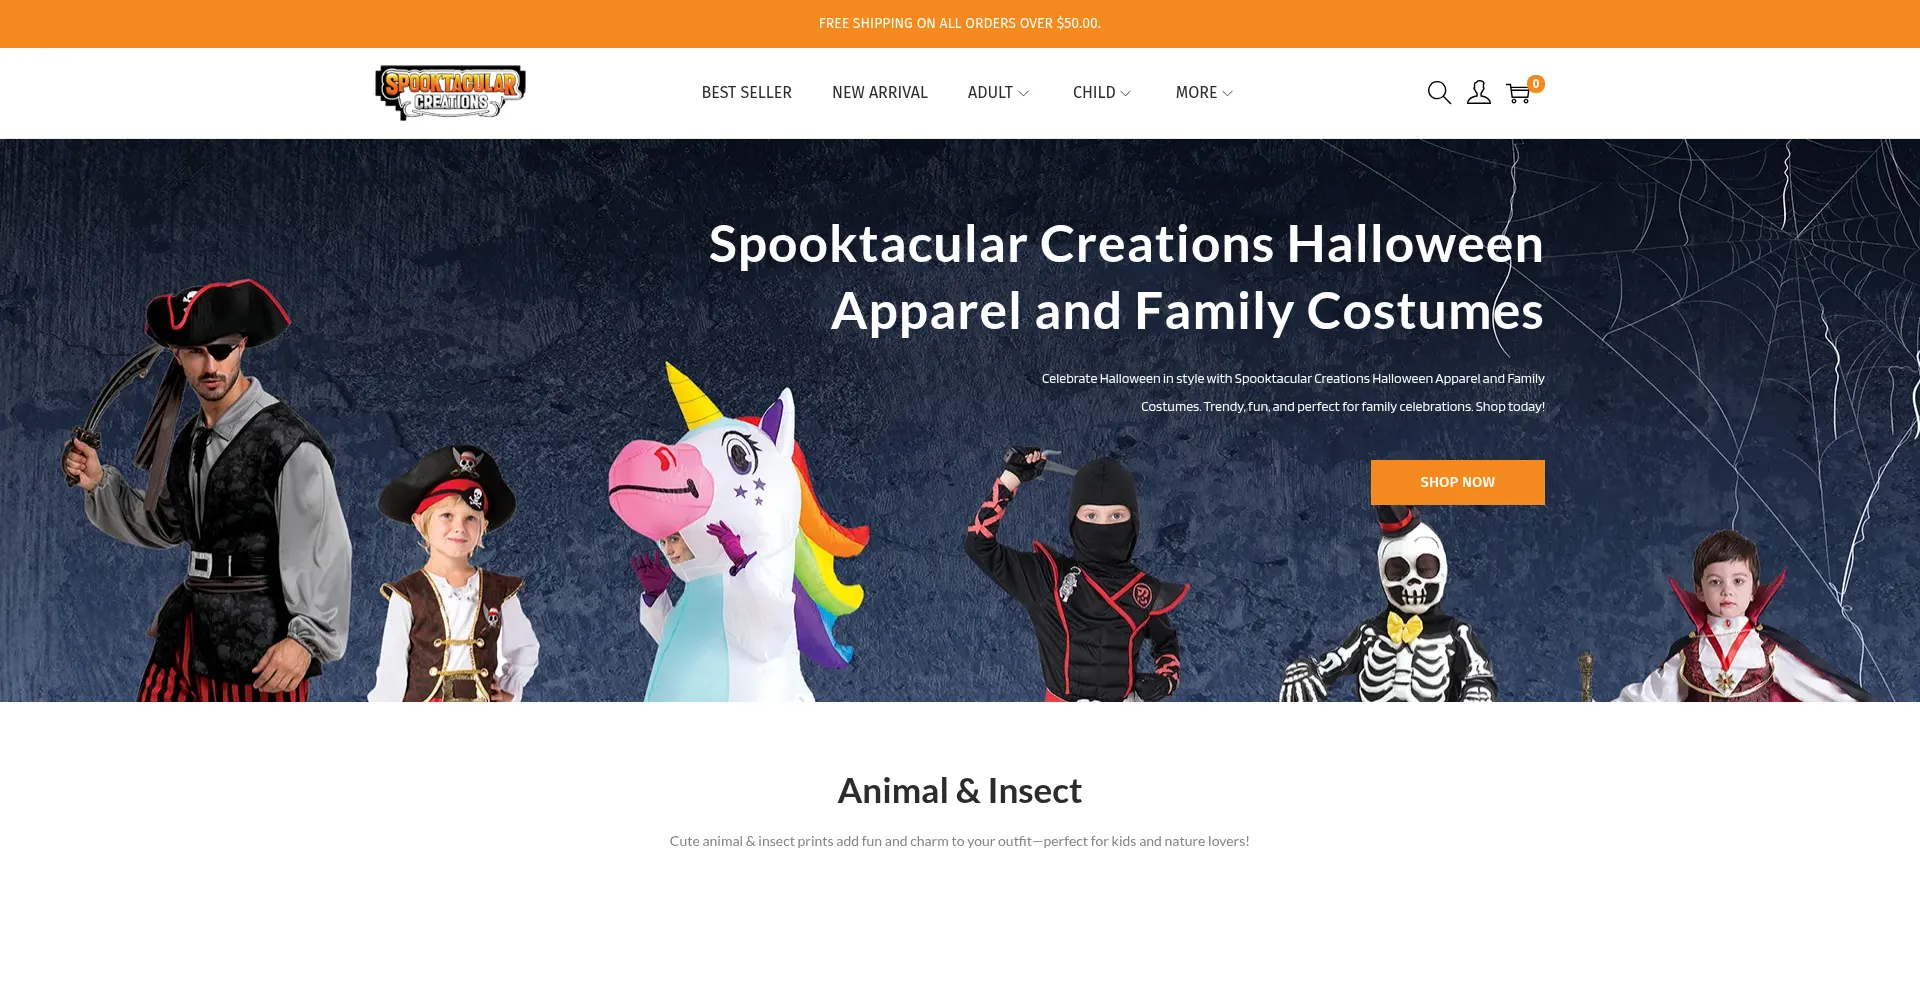Expand the MORE dropdown chevron
Image resolution: width=1920 pixels, height=993 pixels.
pos(1227,93)
